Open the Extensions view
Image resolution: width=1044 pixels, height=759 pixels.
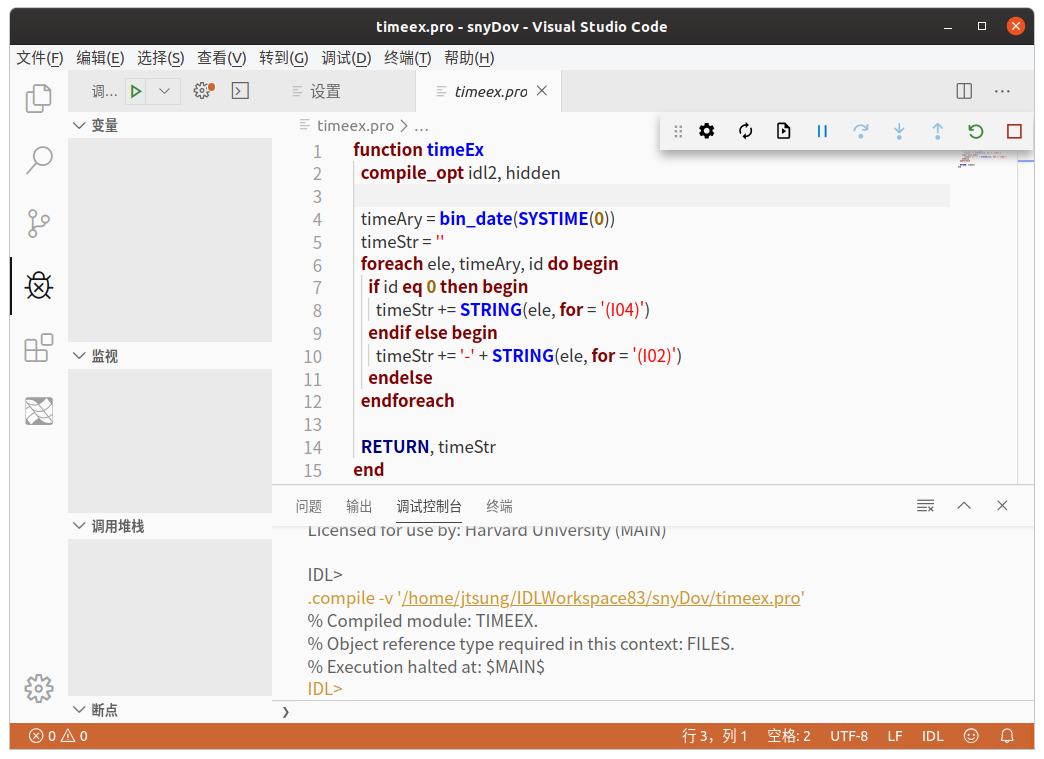click(x=39, y=348)
